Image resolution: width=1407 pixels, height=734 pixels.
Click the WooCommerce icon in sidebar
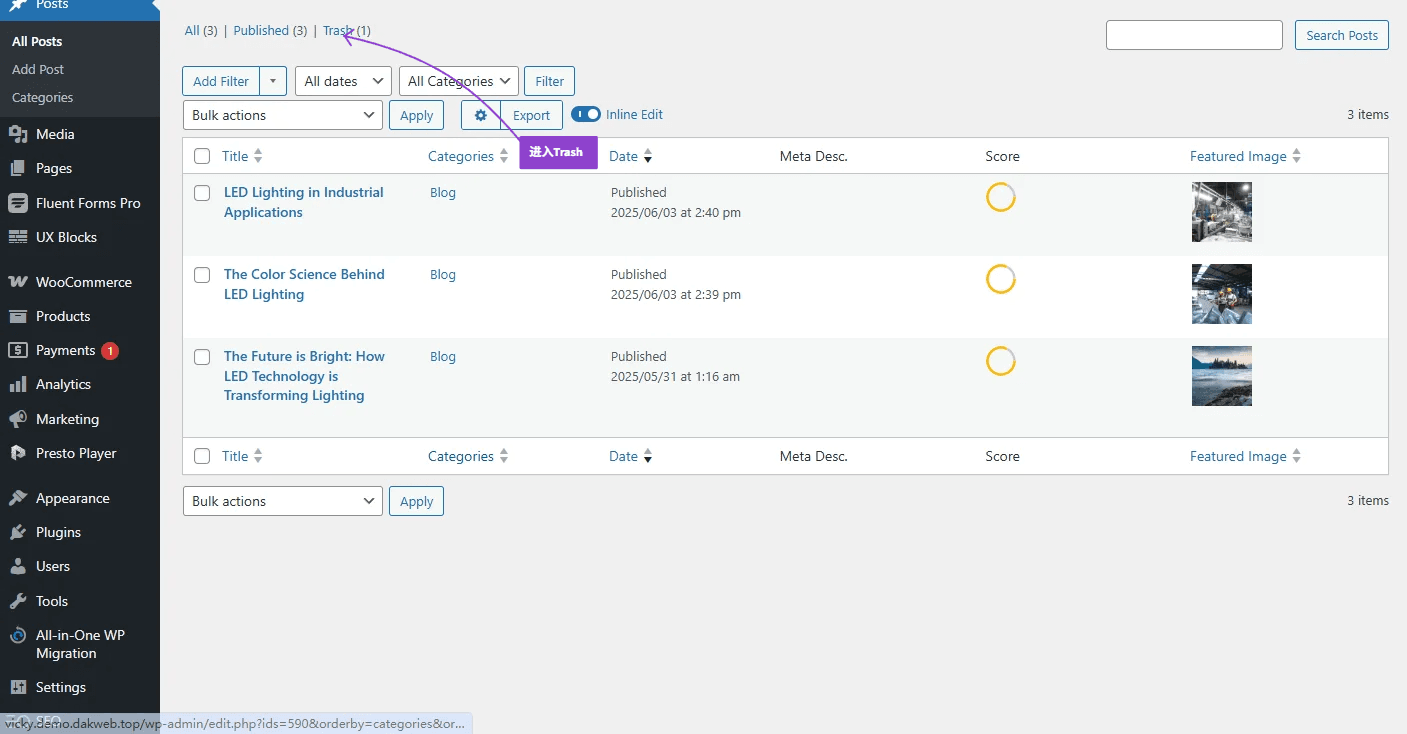(18, 282)
